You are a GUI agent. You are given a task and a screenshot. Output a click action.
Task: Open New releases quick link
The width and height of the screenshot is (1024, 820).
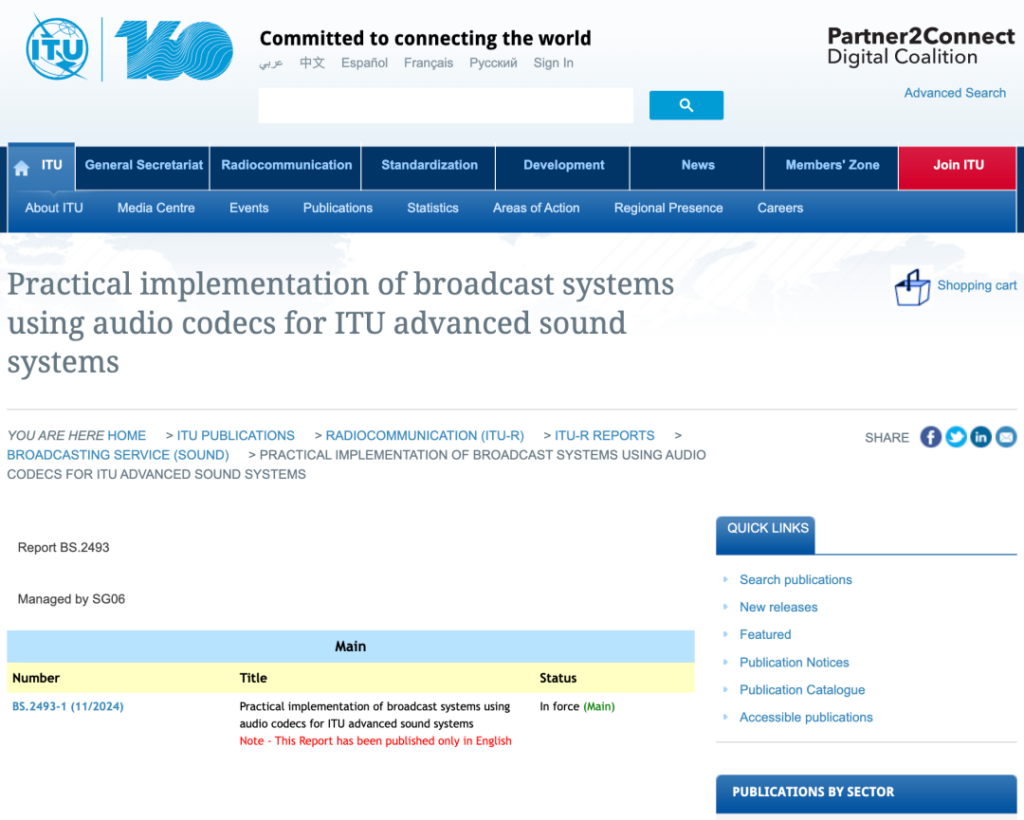(778, 607)
